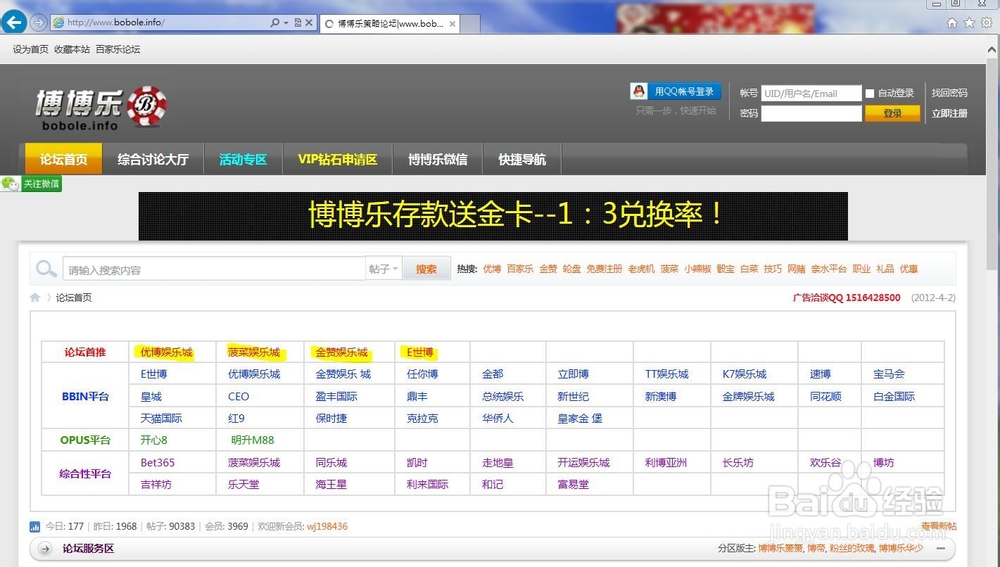Image resolution: width=1000 pixels, height=567 pixels.
Task: Focus the 密码 password field
Action: (811, 114)
